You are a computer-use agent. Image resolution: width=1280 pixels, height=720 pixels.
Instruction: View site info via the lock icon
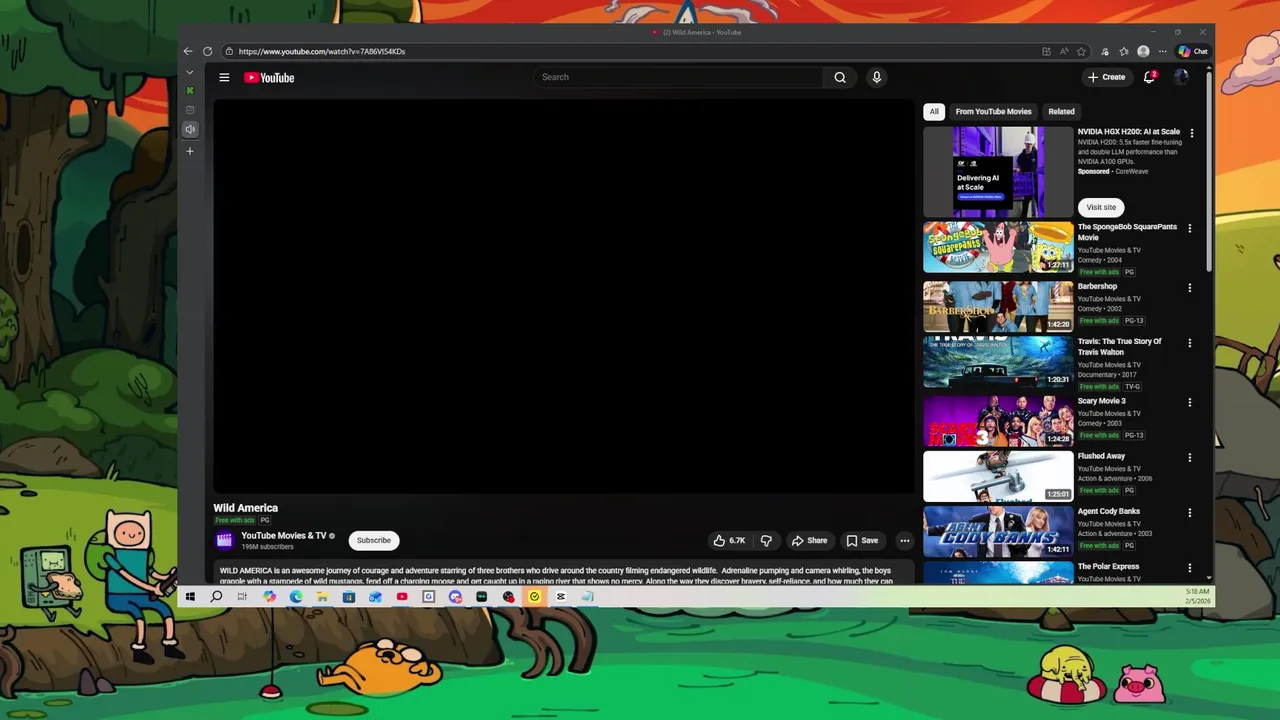point(229,51)
